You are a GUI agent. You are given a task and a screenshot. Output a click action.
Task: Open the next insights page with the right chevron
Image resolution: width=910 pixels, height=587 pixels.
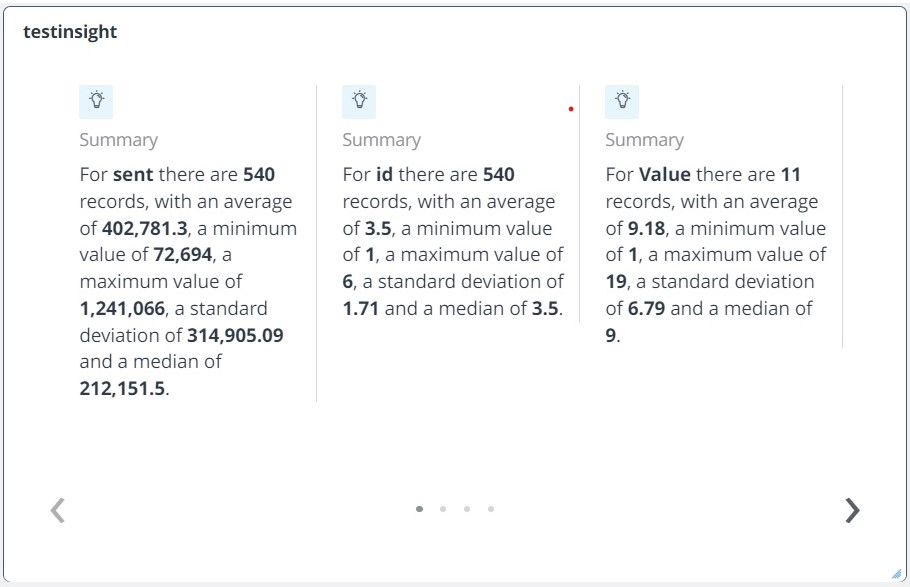click(852, 510)
